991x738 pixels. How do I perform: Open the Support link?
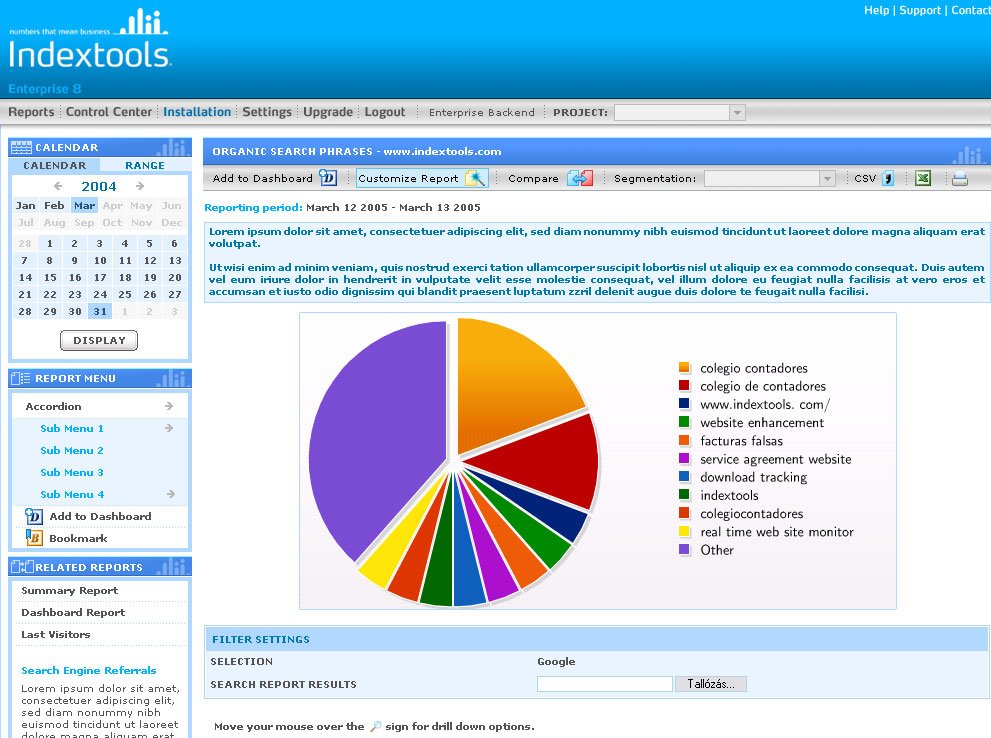pyautogui.click(x=920, y=10)
